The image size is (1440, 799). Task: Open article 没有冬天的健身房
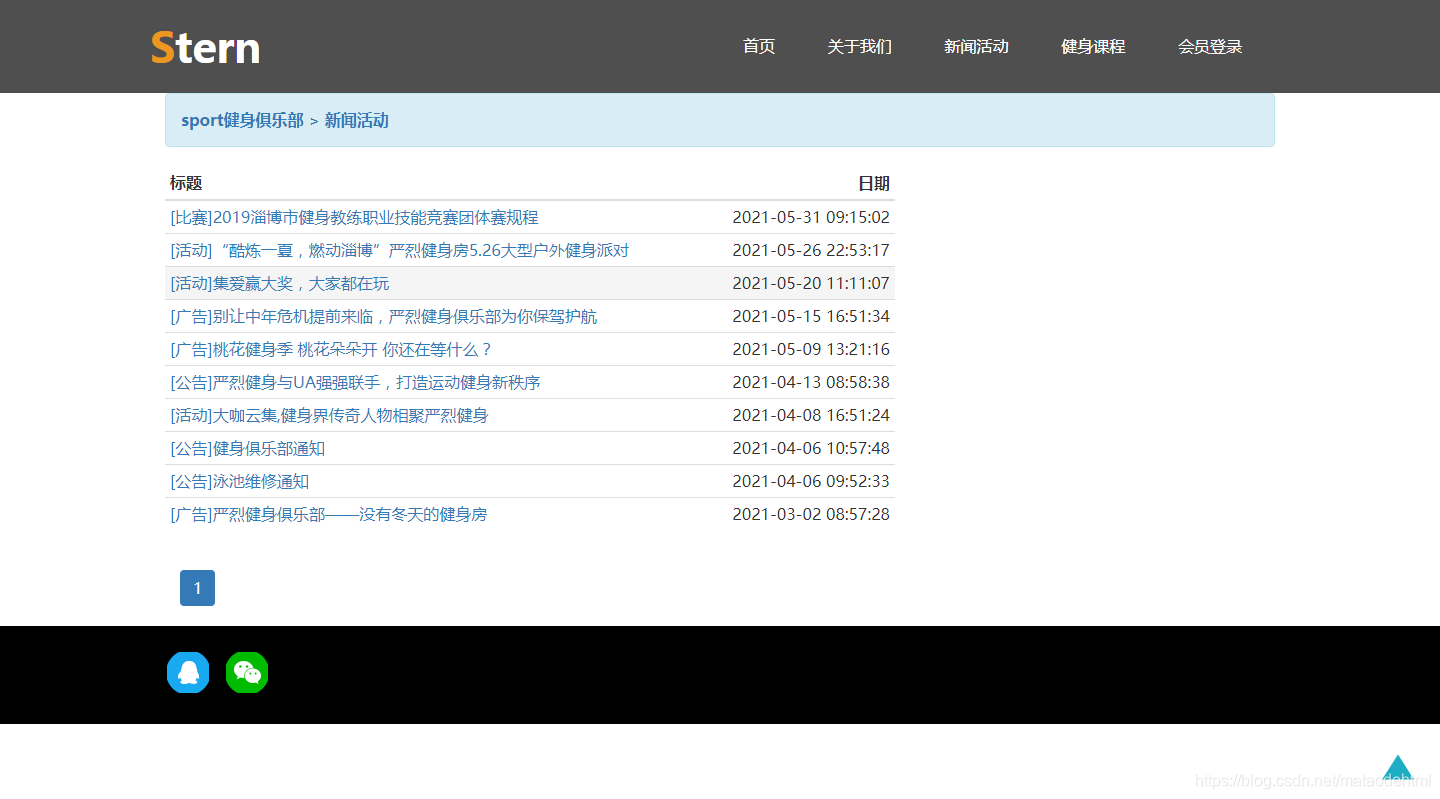(x=329, y=514)
